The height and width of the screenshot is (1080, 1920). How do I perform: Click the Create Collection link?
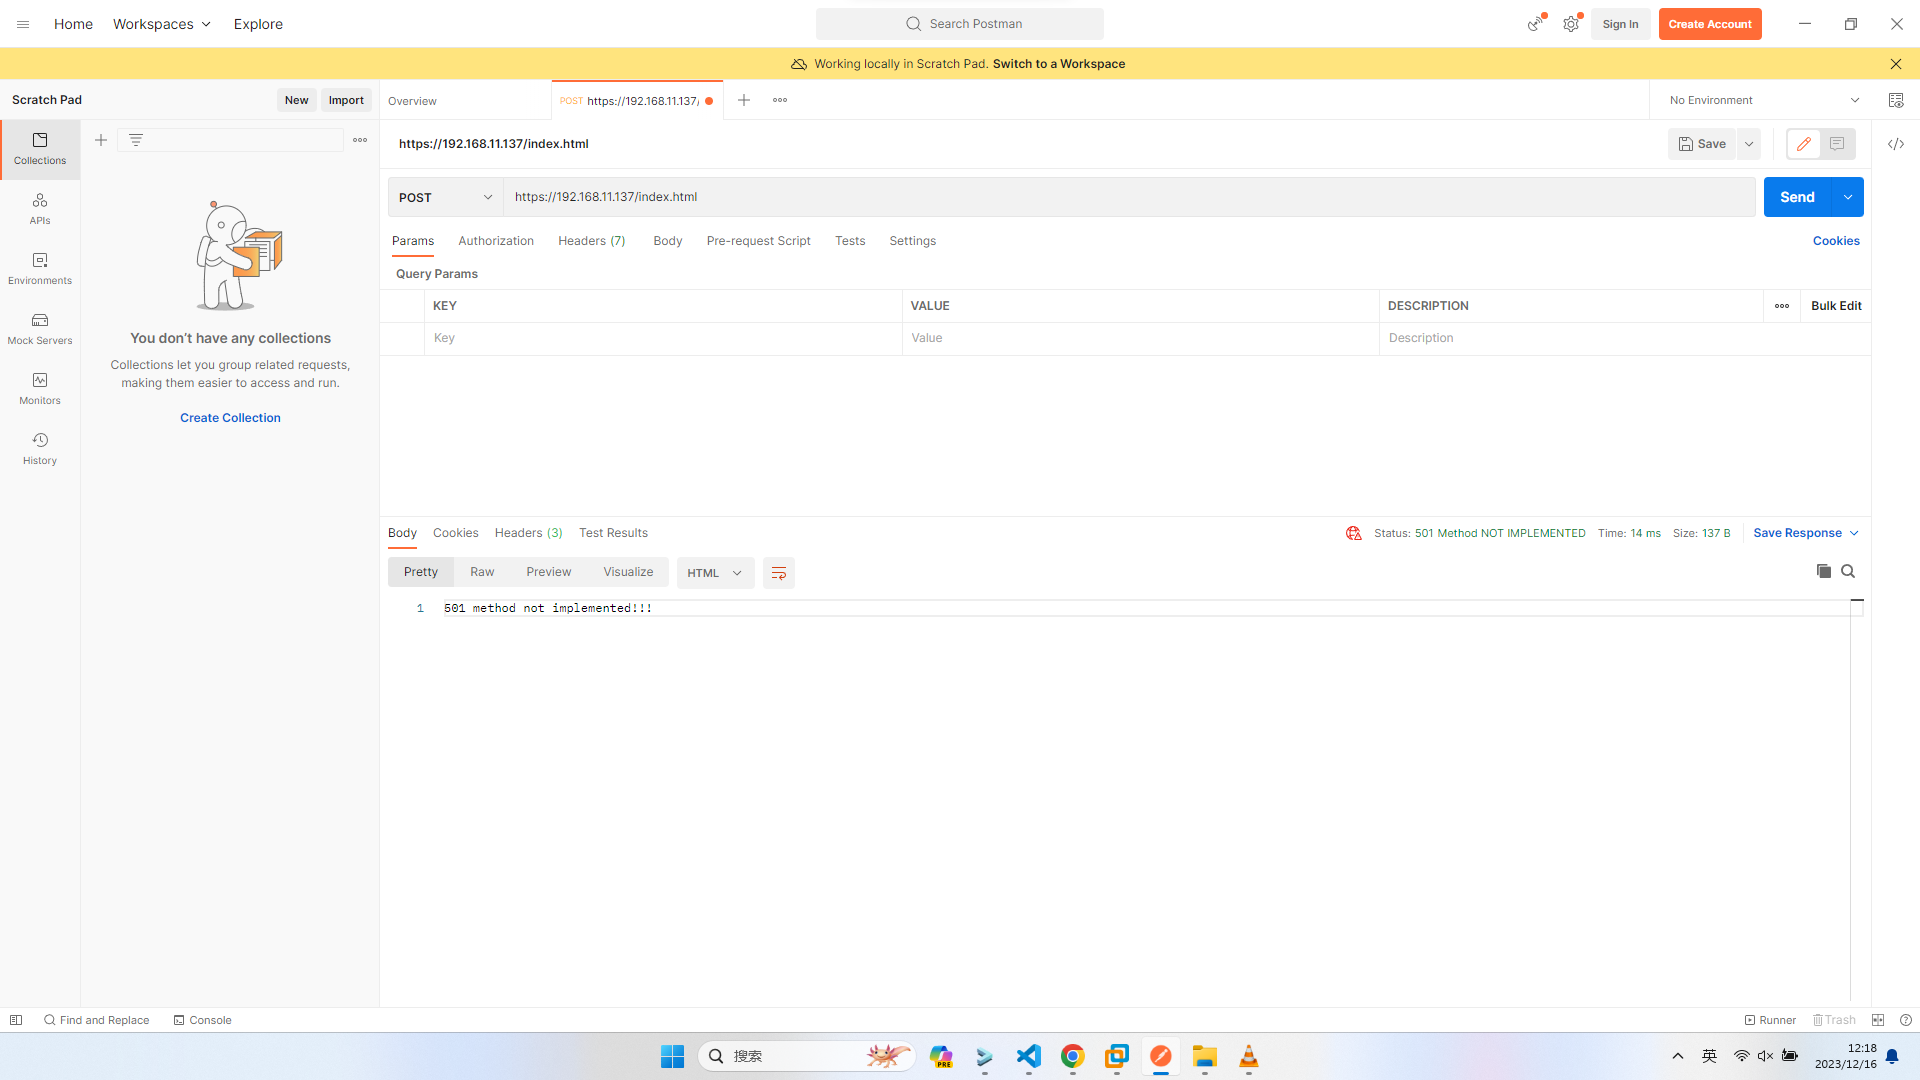230,418
